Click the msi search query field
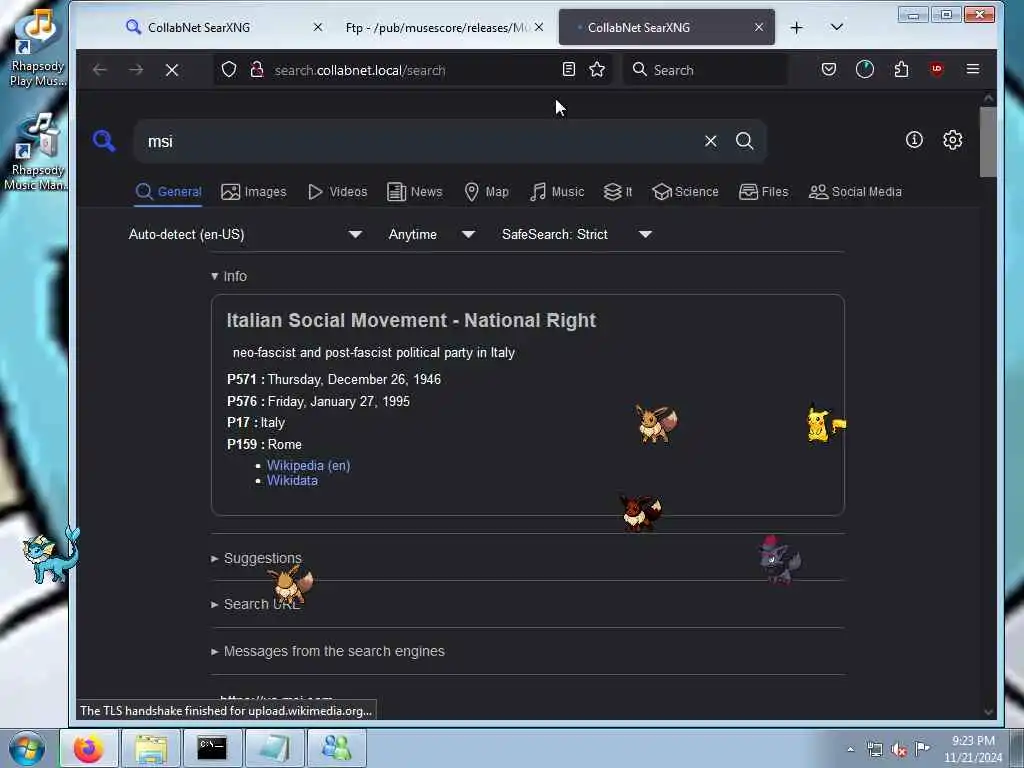 pyautogui.click(x=418, y=141)
